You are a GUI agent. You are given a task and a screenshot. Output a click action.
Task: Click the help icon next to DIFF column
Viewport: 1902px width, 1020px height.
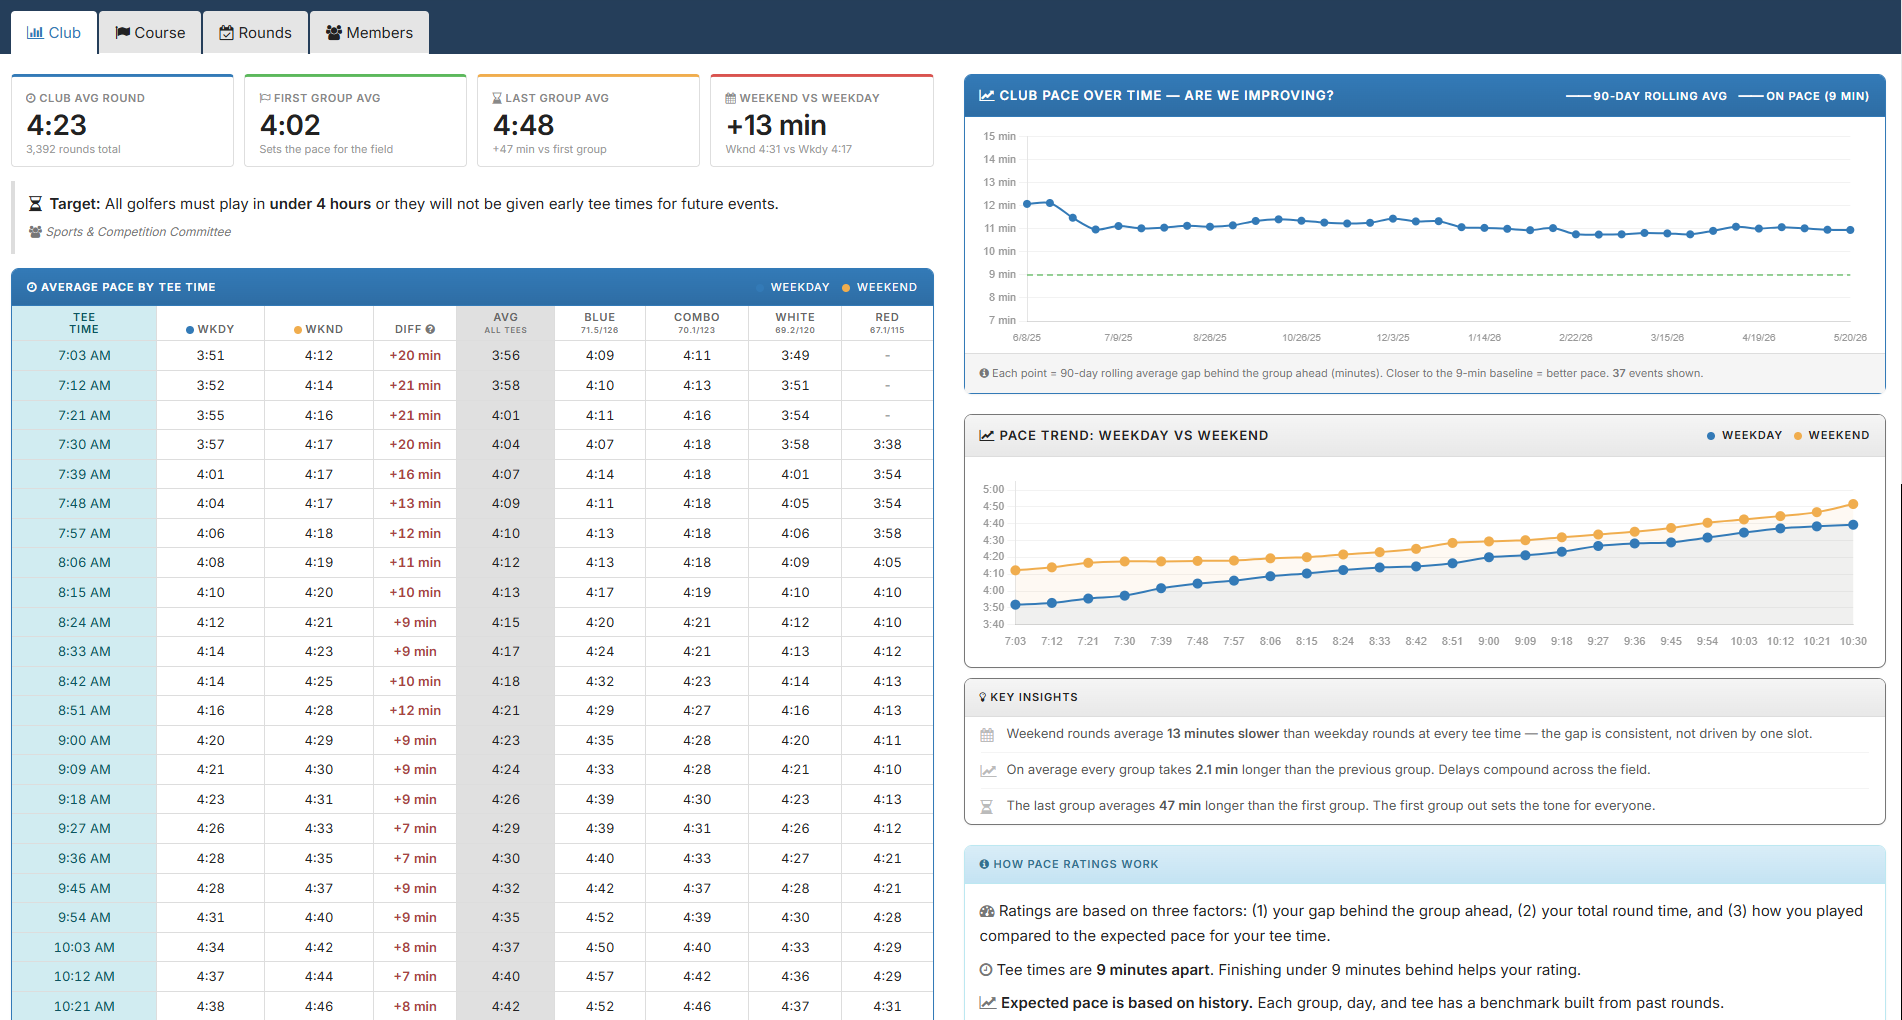tap(430, 329)
